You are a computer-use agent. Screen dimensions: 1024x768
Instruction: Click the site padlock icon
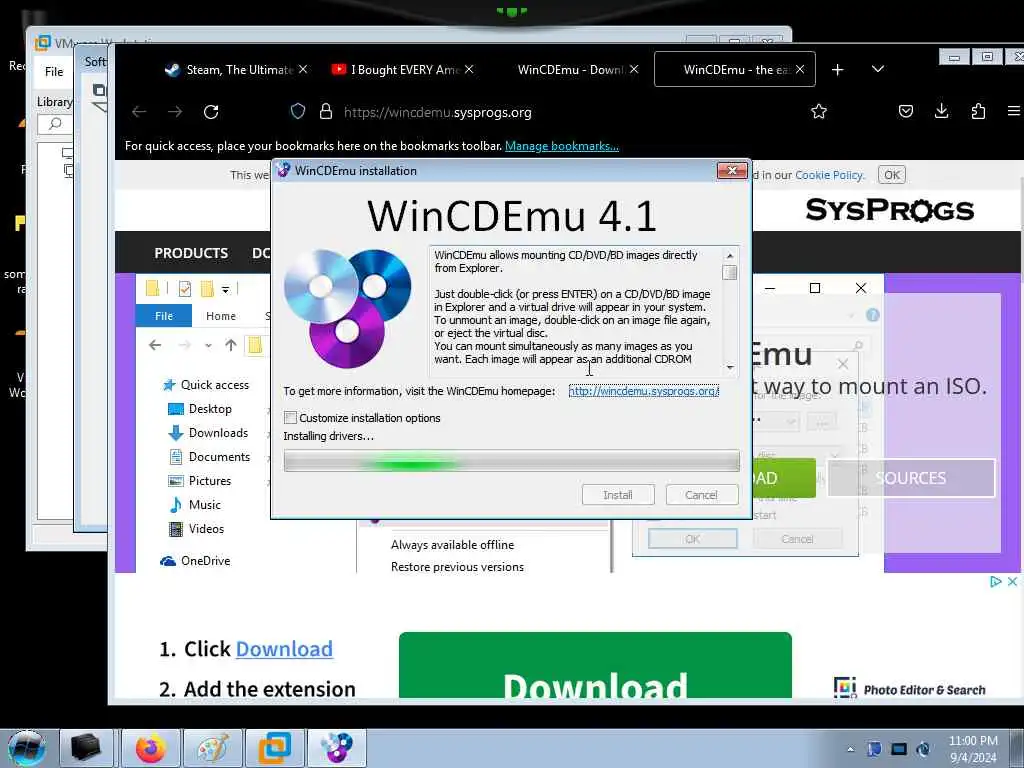click(x=326, y=112)
